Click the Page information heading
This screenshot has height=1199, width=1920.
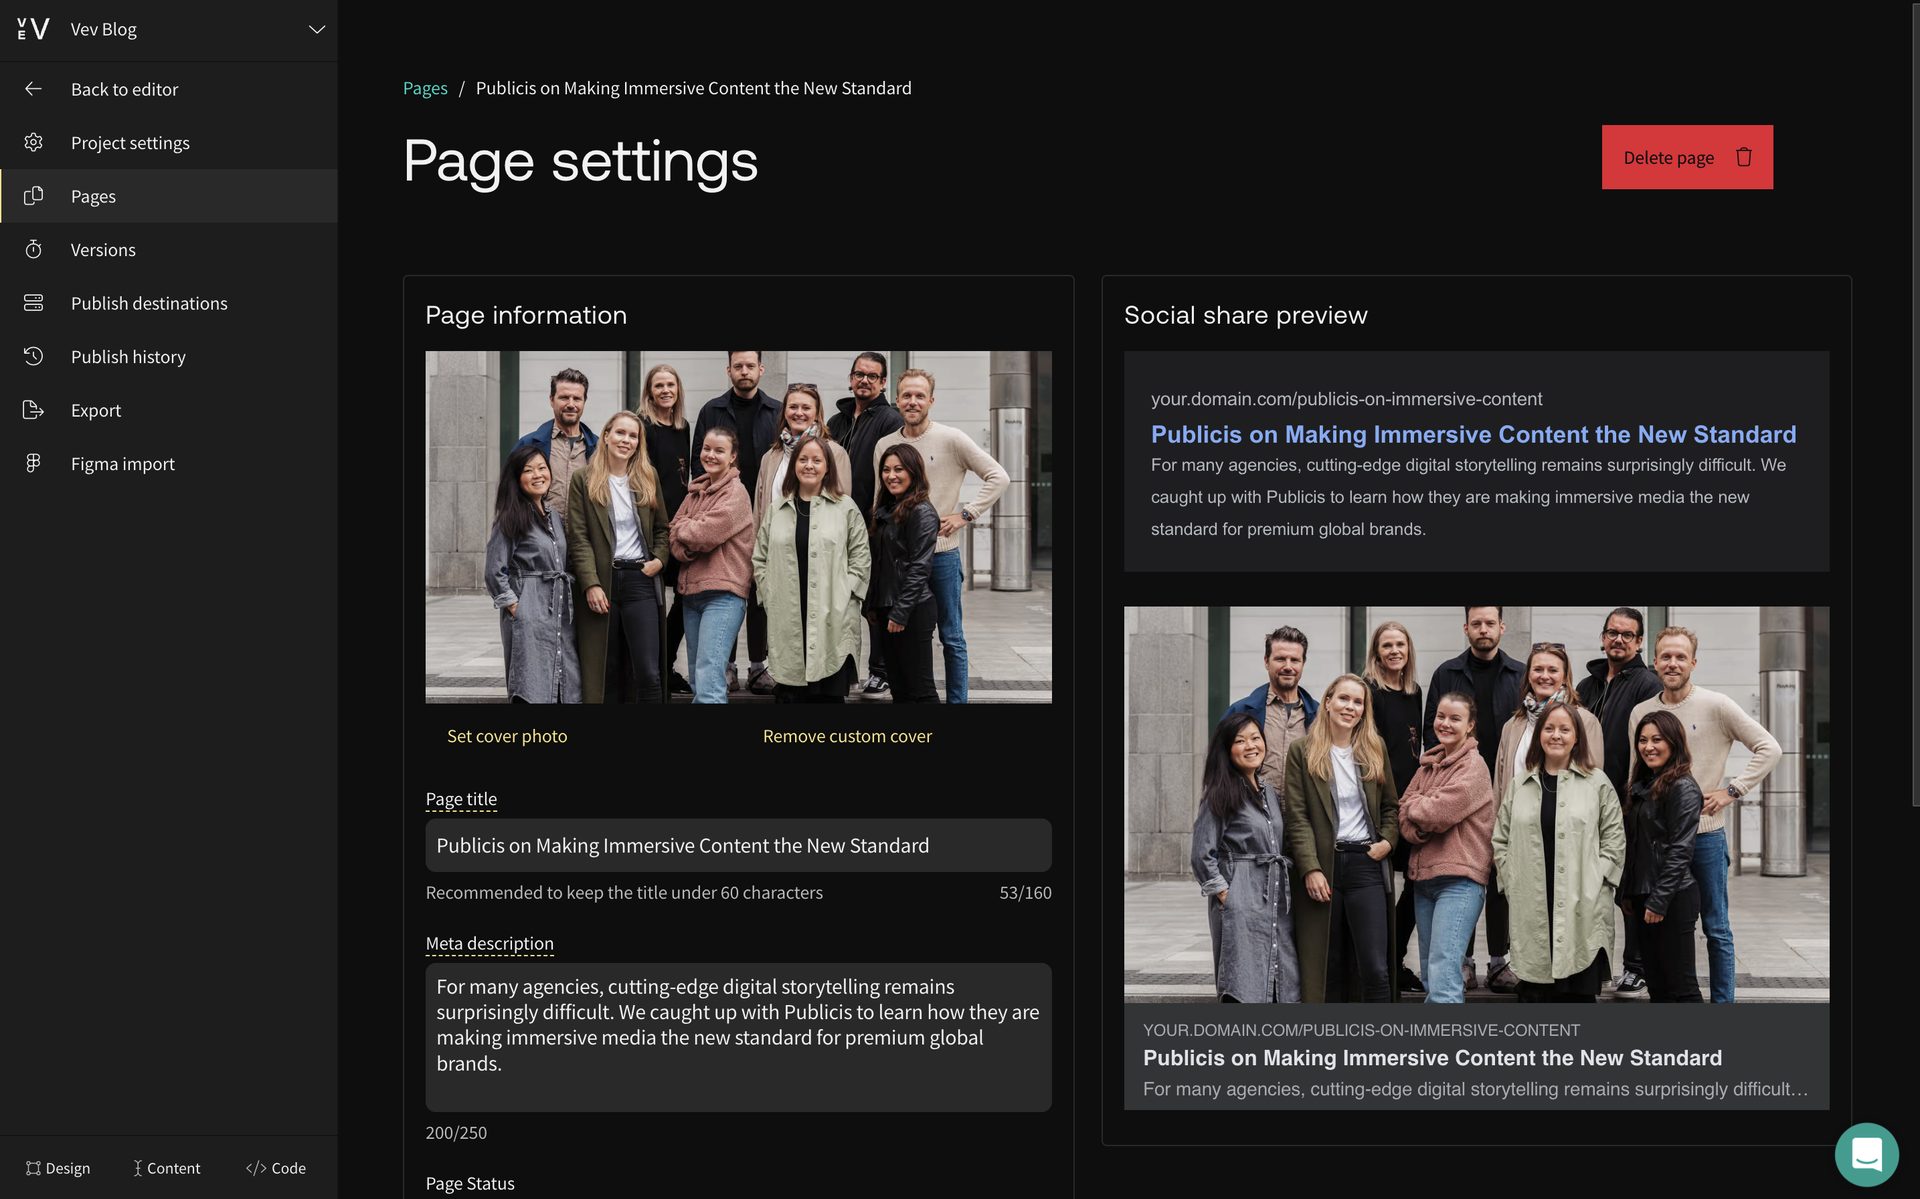pos(526,315)
